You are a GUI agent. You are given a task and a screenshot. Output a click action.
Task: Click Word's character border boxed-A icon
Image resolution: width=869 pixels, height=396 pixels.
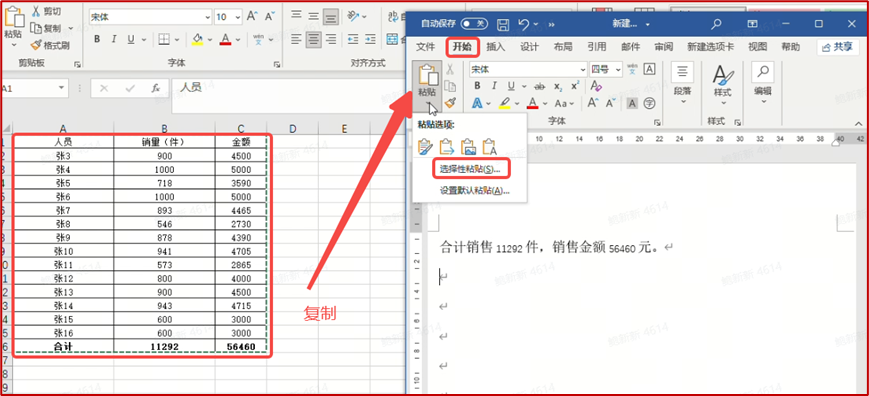tap(649, 69)
